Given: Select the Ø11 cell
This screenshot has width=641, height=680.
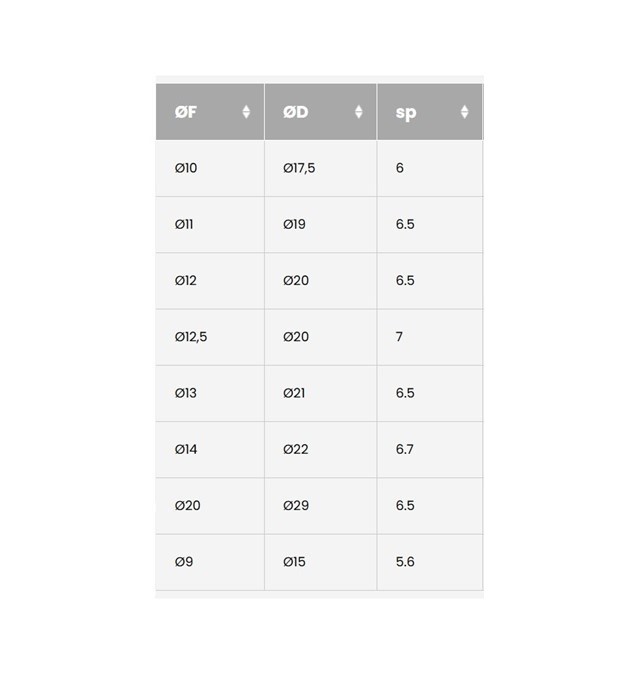Looking at the screenshot, I should [x=210, y=225].
